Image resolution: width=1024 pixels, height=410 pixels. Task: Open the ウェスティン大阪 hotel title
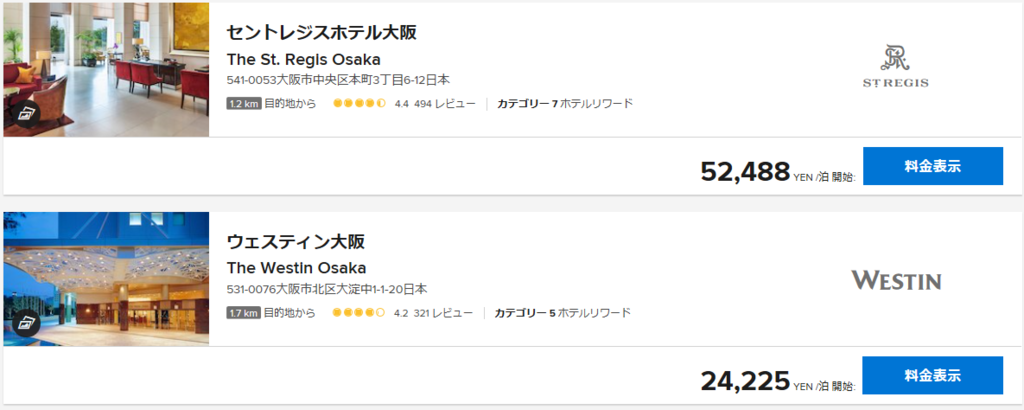point(296,242)
